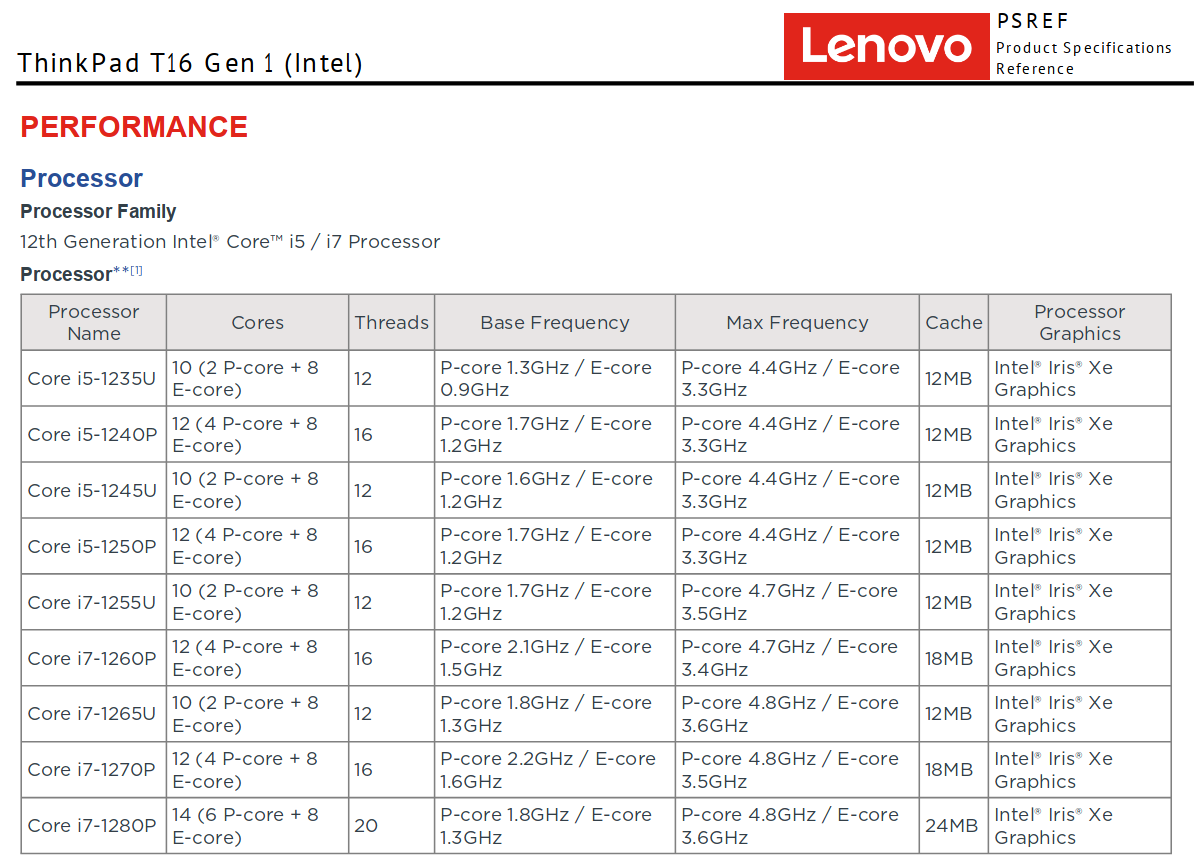
Task: Click 12MB cache in i5-1245U row
Action: 954,491
